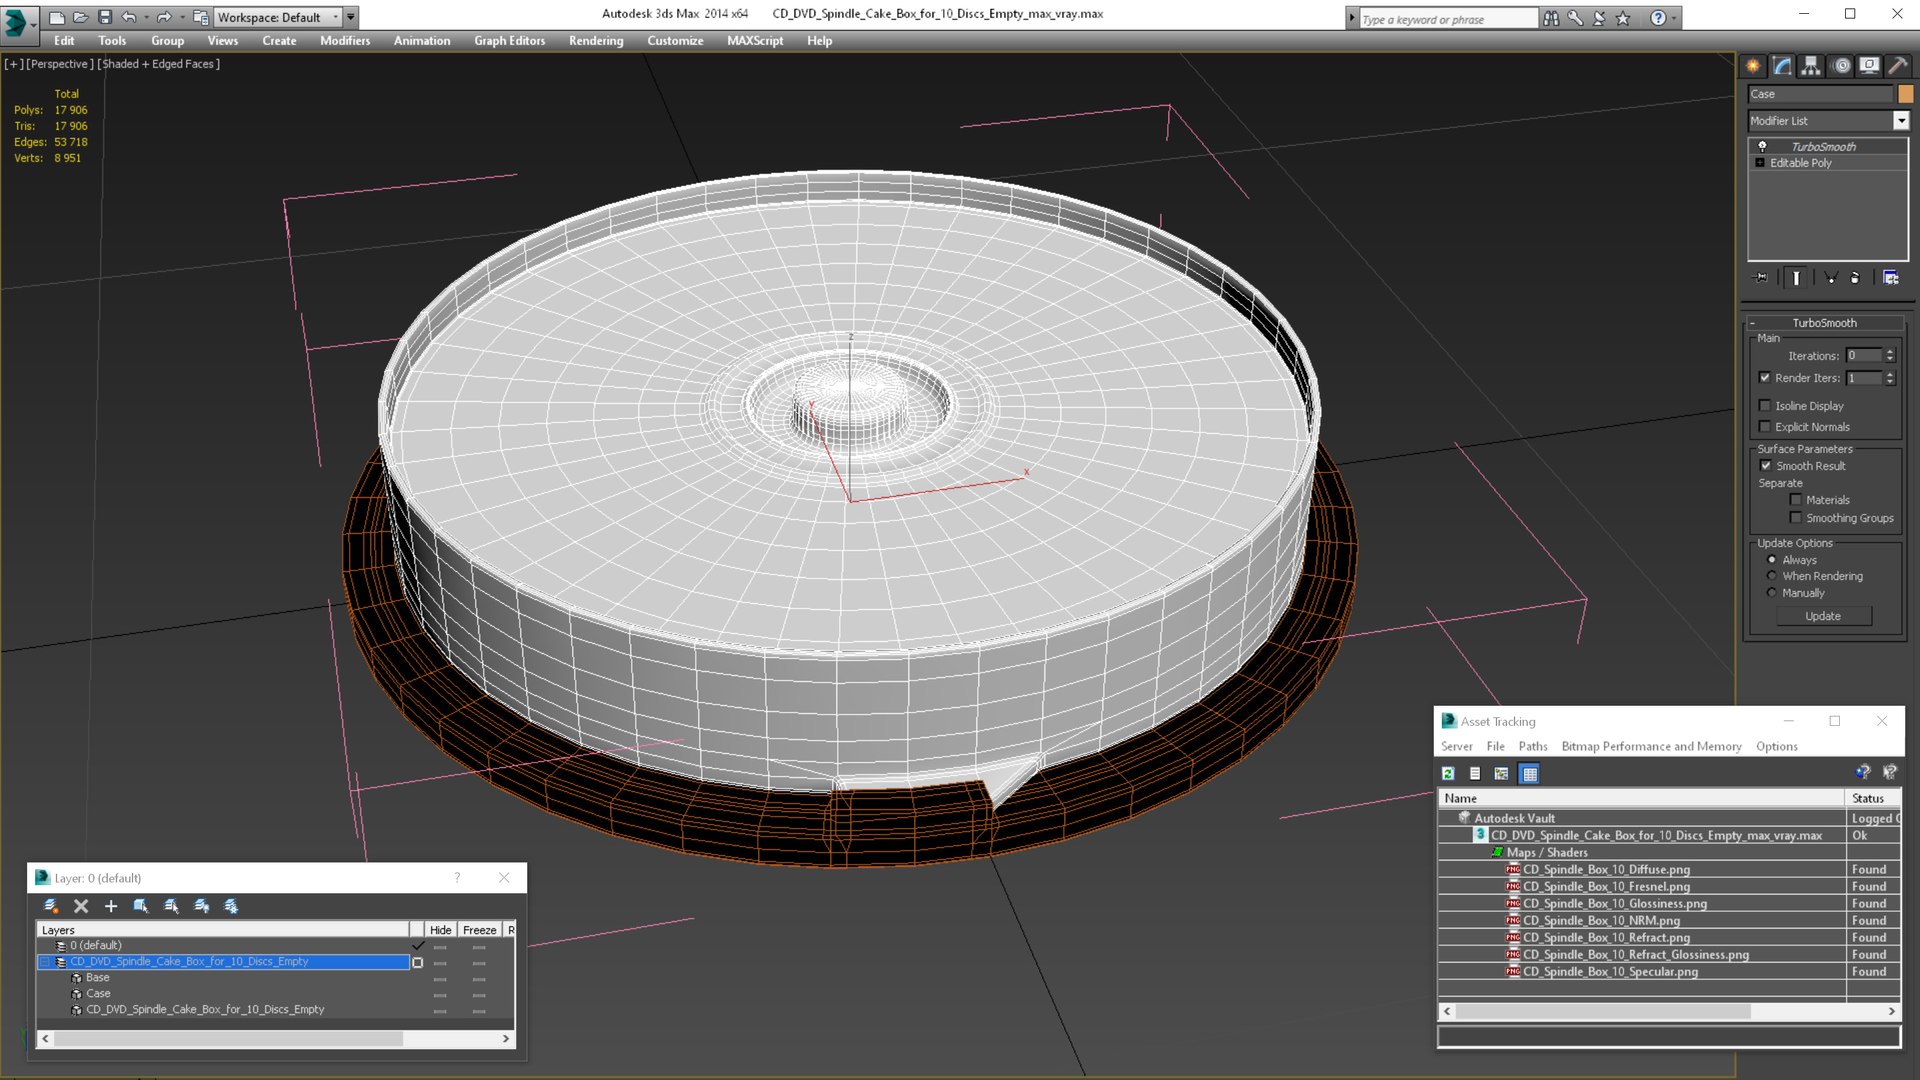
Task: Toggle the TurboSmooth lightbulb visibility
Action: click(1762, 146)
